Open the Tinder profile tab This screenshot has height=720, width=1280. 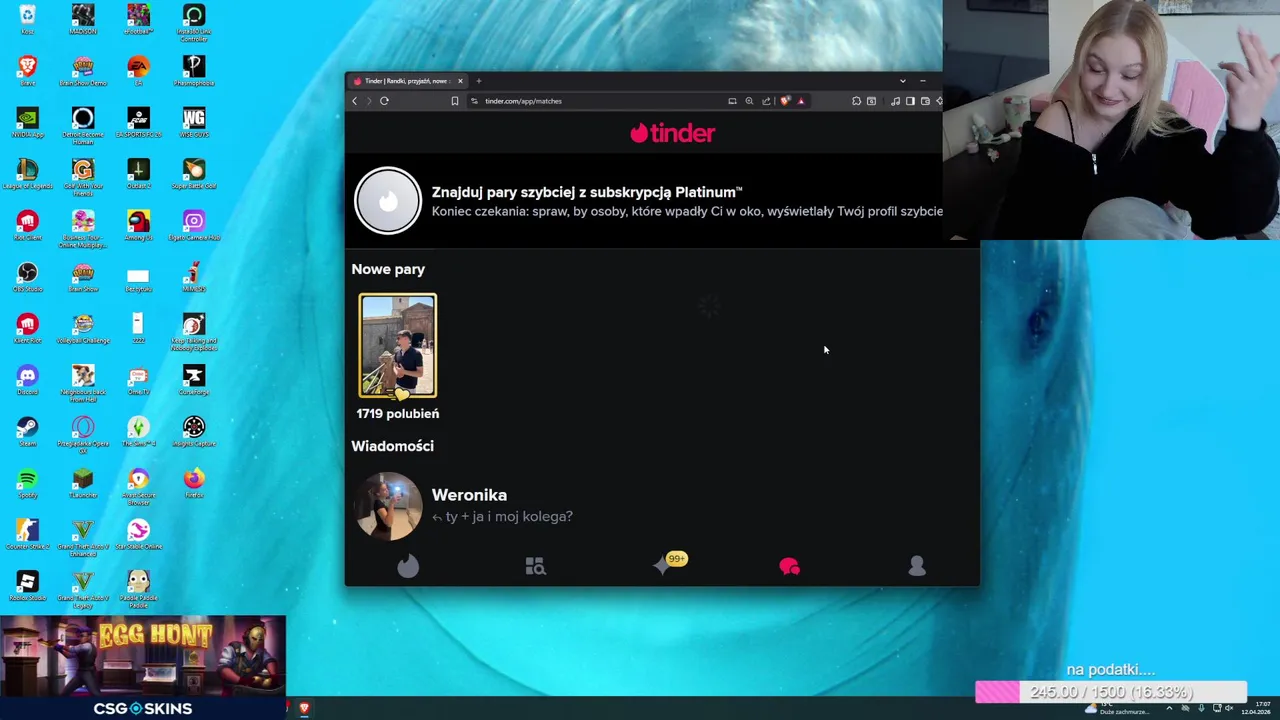coord(917,567)
